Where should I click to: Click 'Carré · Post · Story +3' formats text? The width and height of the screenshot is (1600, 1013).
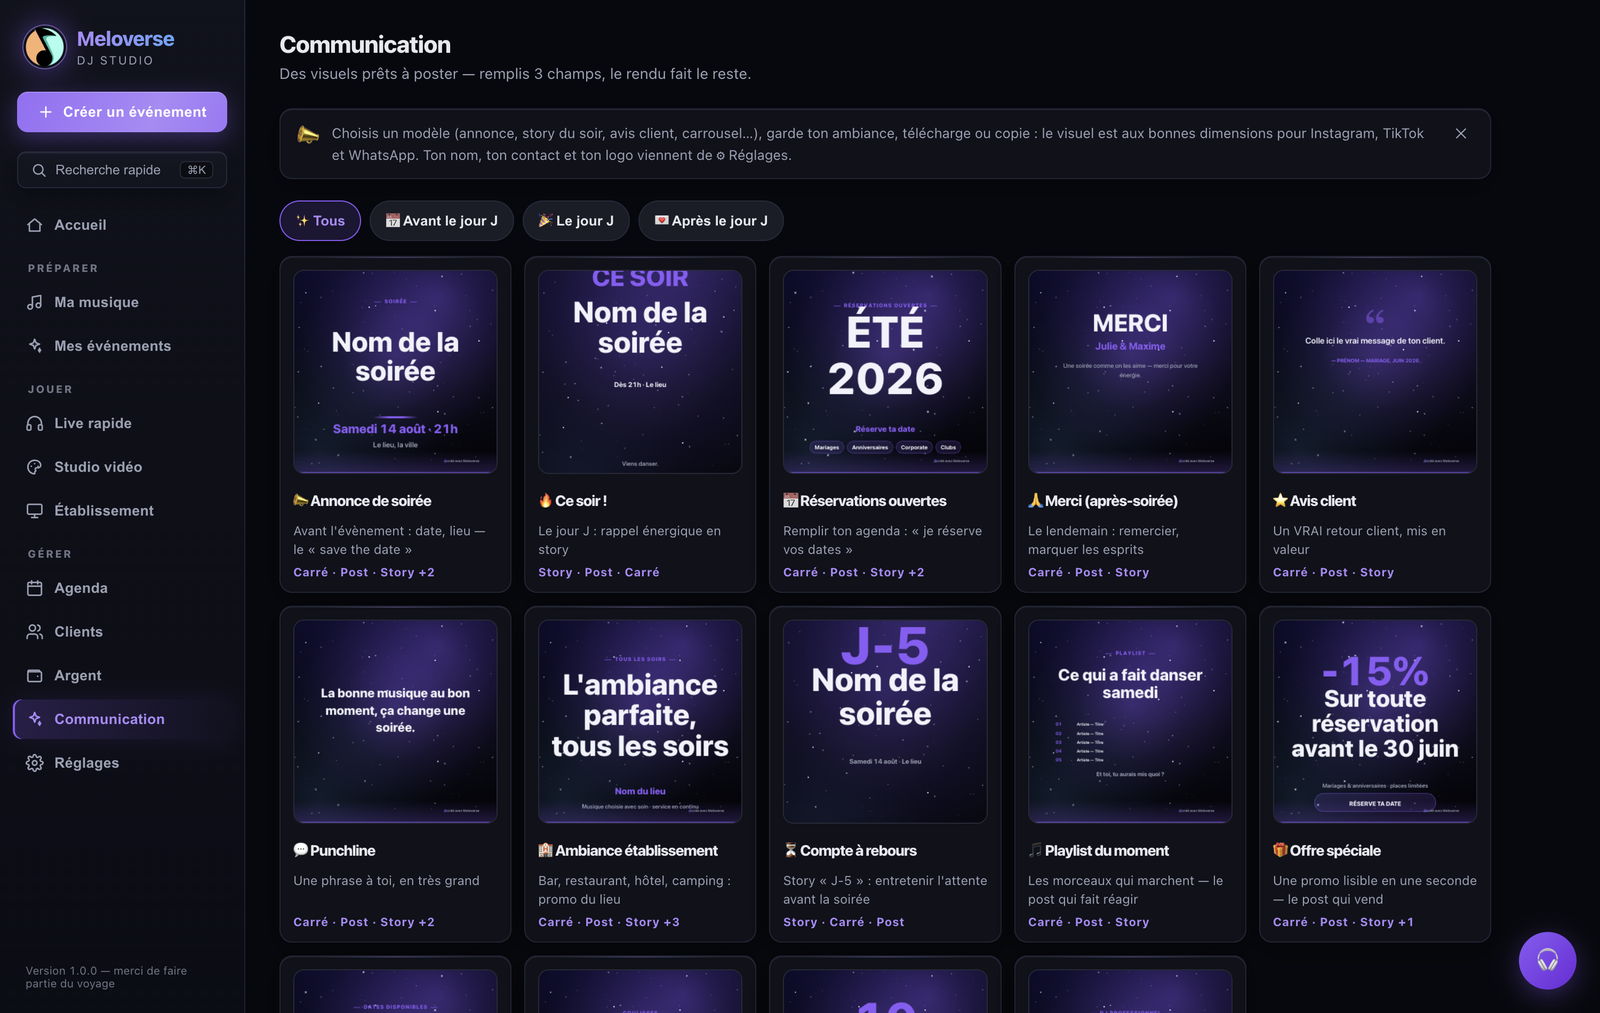pyautogui.click(x=609, y=922)
